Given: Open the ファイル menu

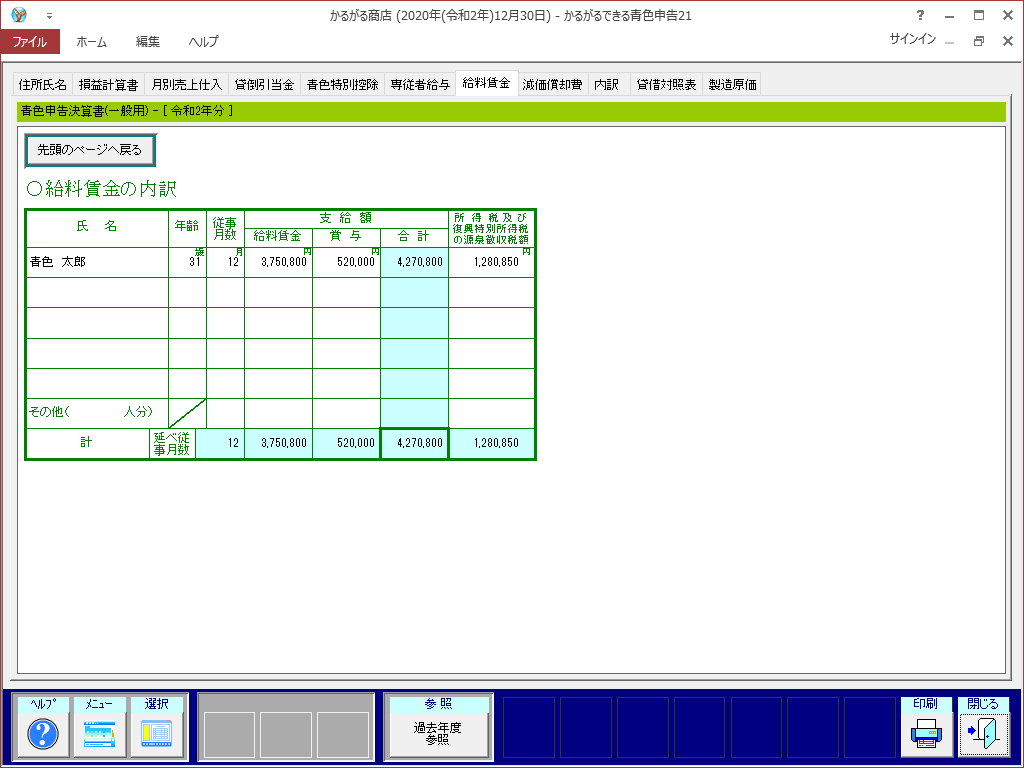Looking at the screenshot, I should (30, 41).
